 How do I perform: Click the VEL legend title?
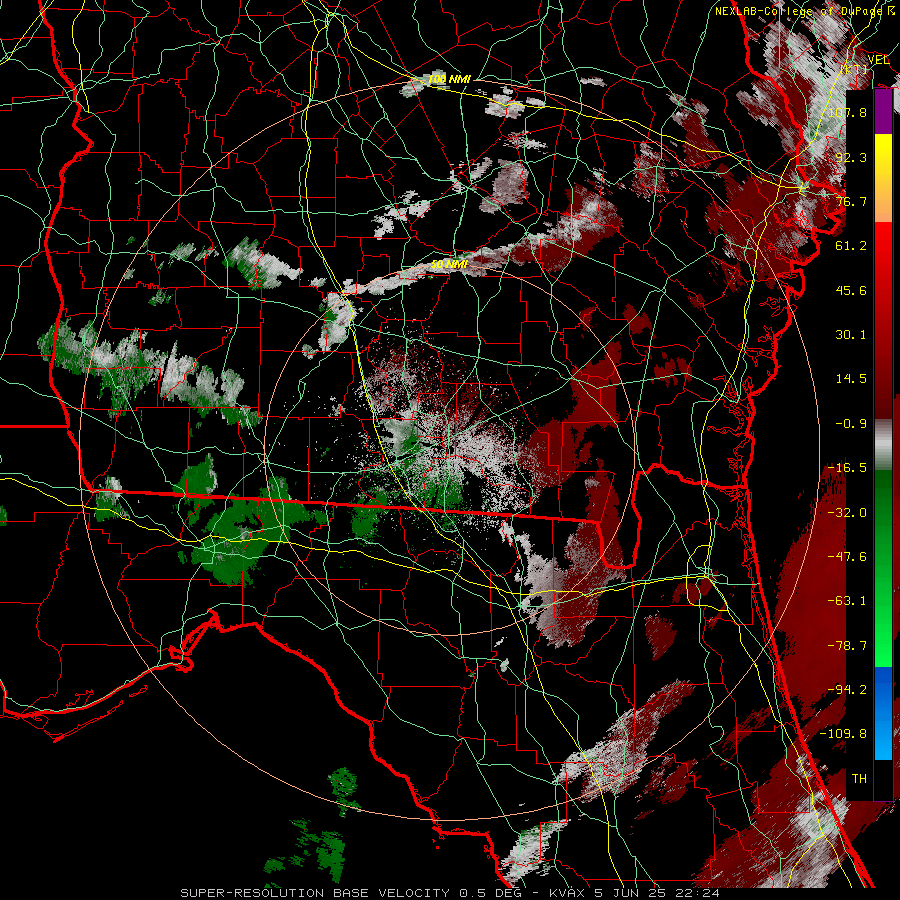878,60
